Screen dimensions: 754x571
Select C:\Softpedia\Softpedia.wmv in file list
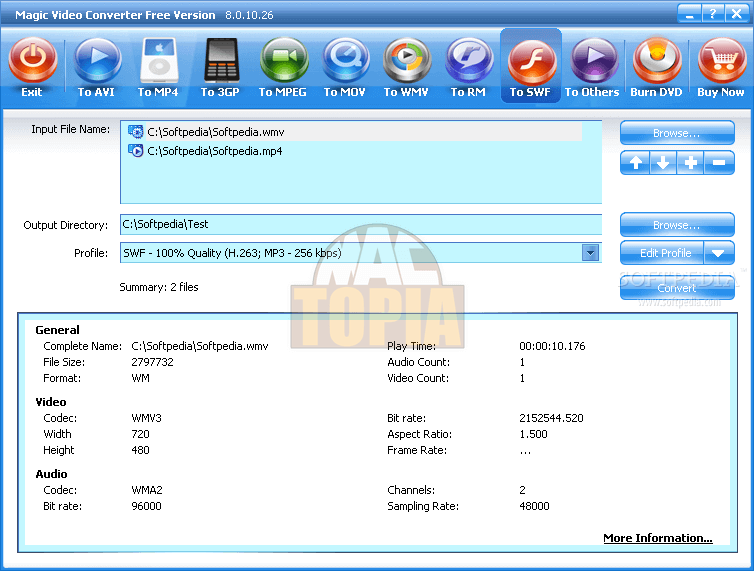tap(215, 132)
